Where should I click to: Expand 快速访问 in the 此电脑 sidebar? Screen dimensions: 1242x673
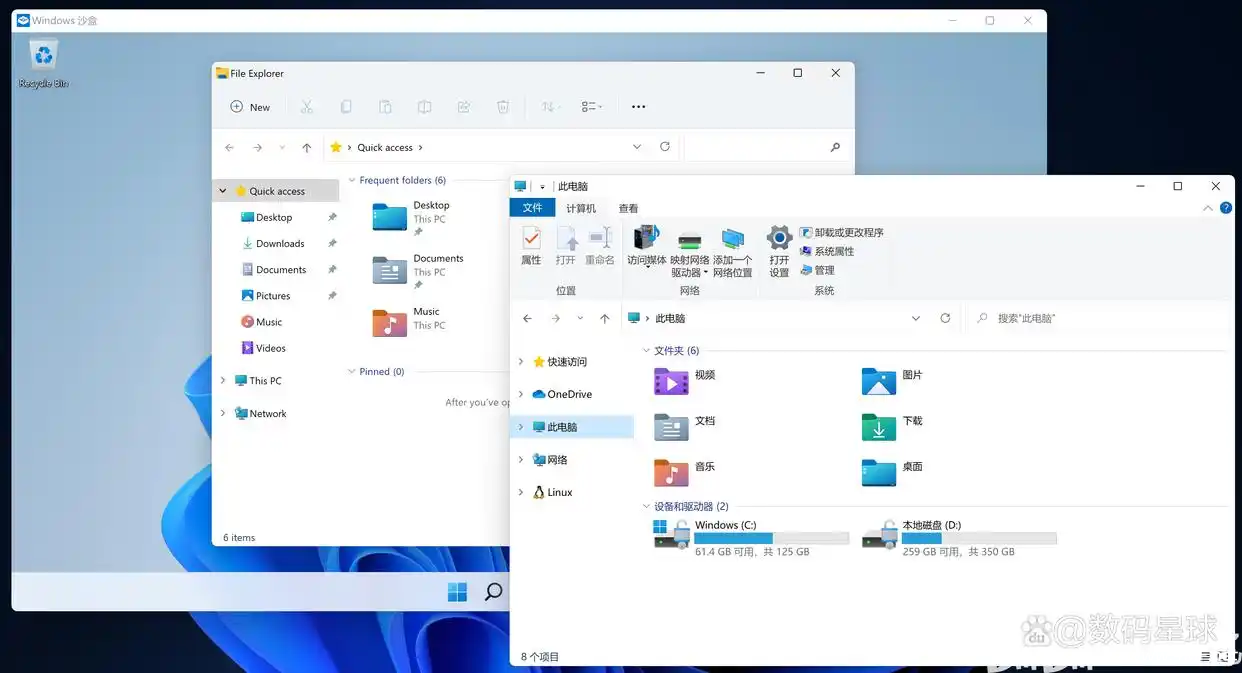coord(521,362)
